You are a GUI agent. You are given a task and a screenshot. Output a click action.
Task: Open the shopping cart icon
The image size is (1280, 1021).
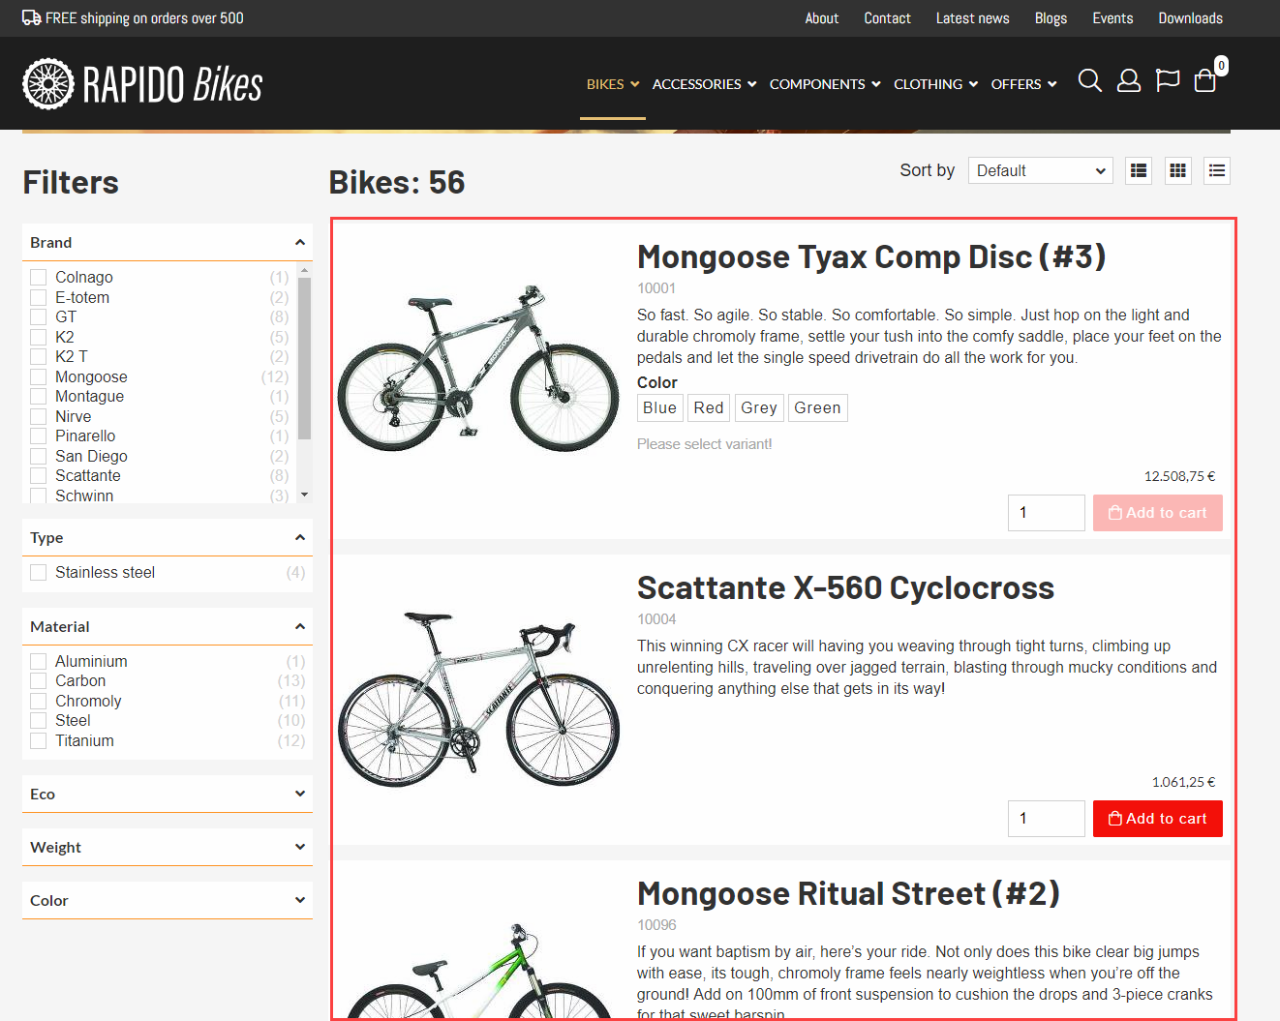(1206, 81)
